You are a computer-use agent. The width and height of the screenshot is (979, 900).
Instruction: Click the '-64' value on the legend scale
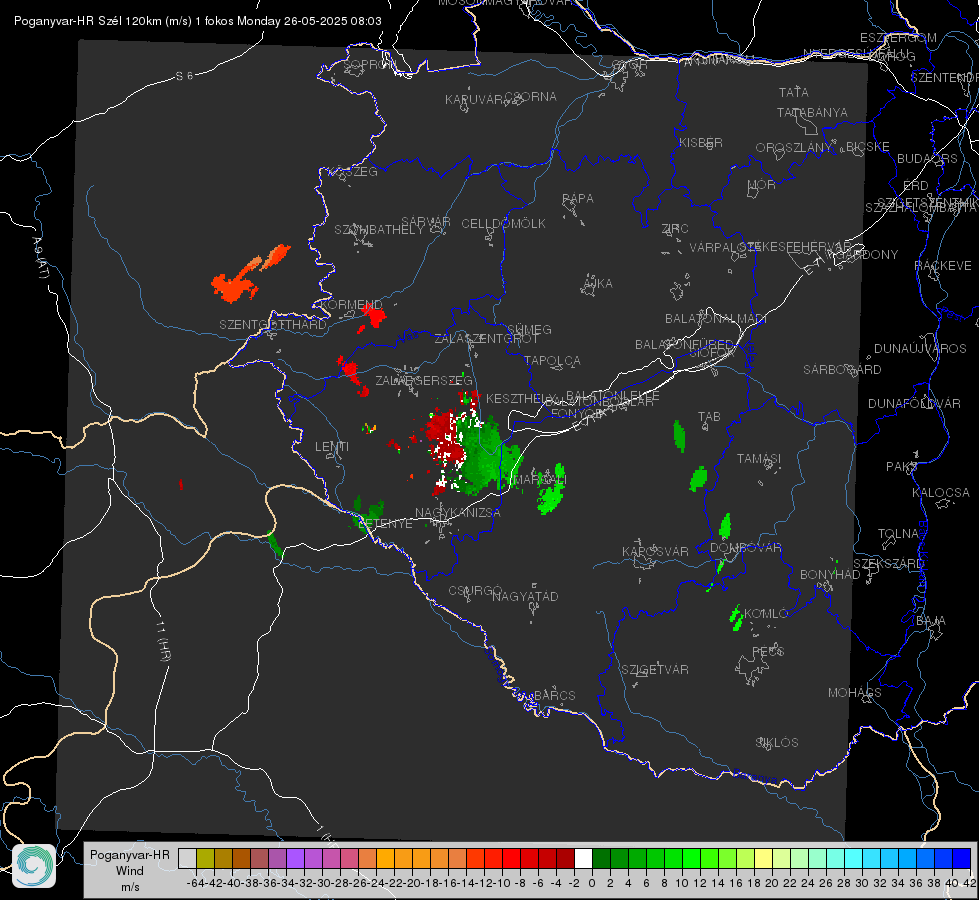tap(195, 883)
